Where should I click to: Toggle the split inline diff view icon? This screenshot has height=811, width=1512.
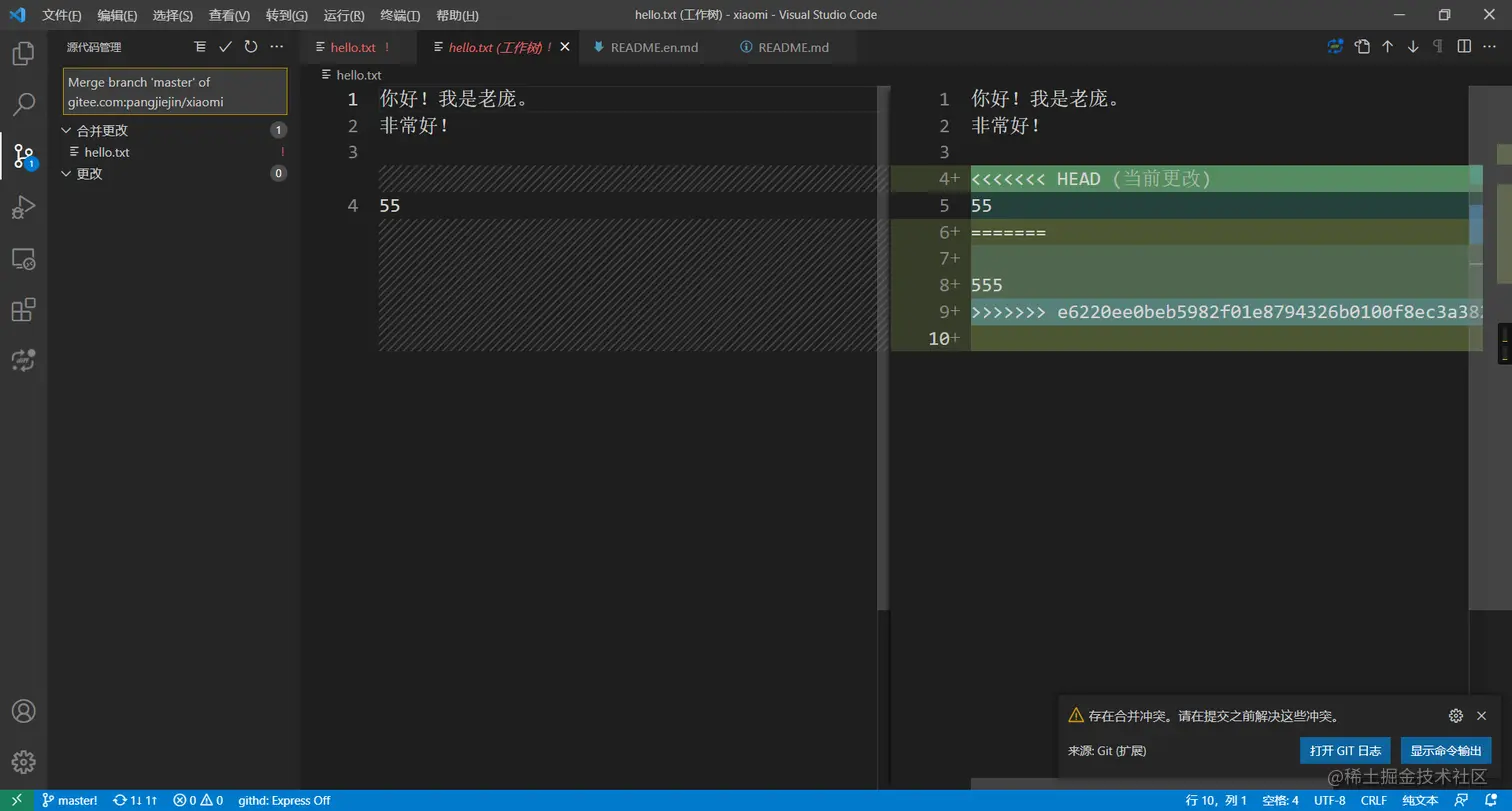(x=1464, y=46)
